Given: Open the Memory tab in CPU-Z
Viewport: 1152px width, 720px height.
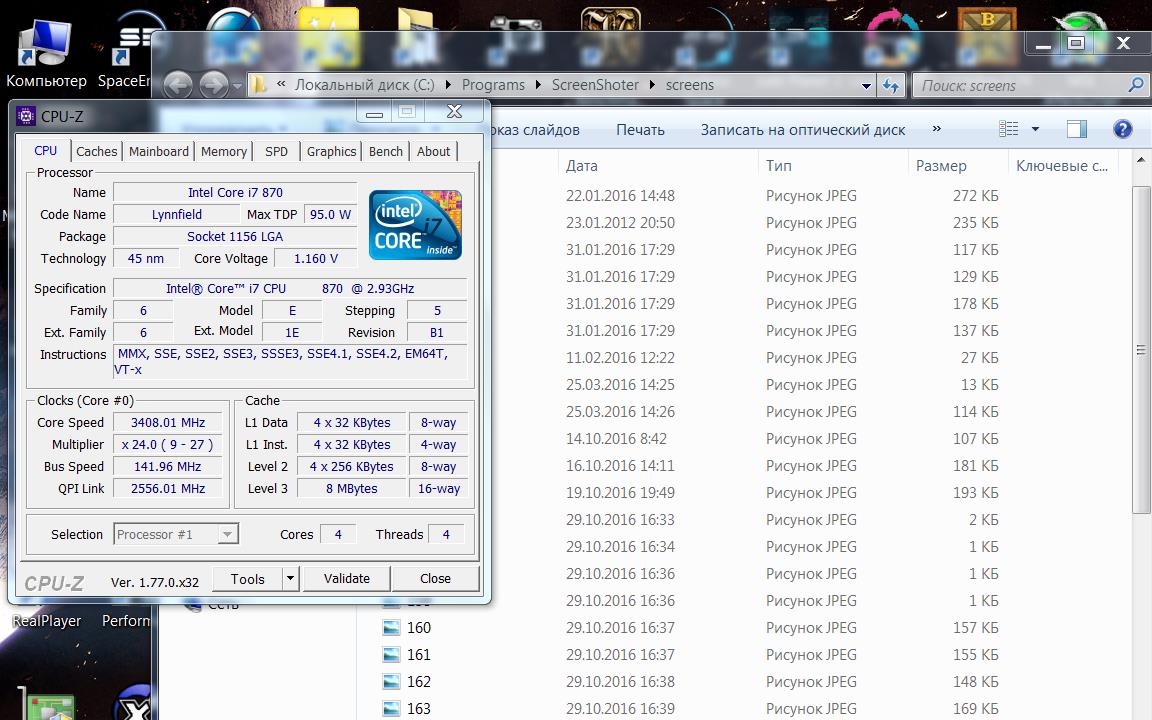Looking at the screenshot, I should coord(223,151).
